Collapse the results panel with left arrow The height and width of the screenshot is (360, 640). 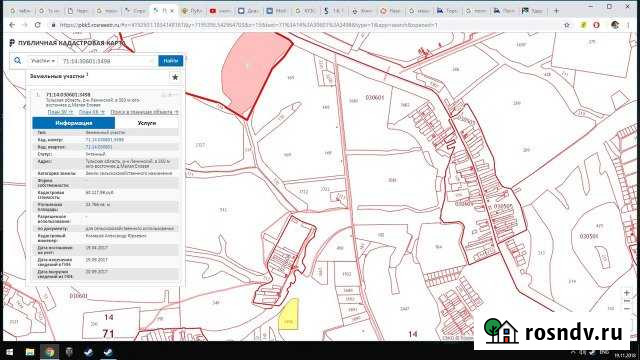click(x=24, y=107)
